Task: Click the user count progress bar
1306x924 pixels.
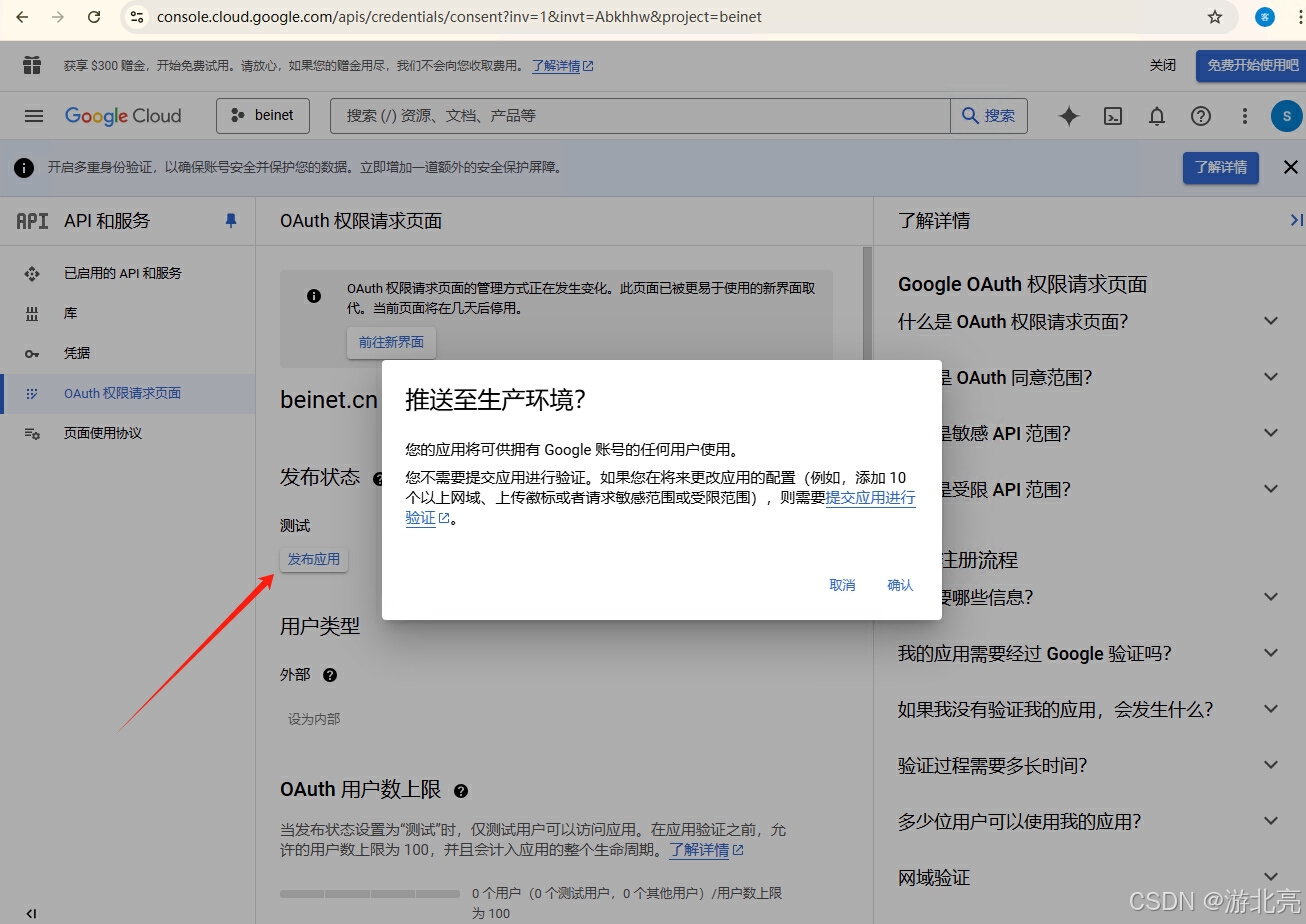Action: click(370, 894)
